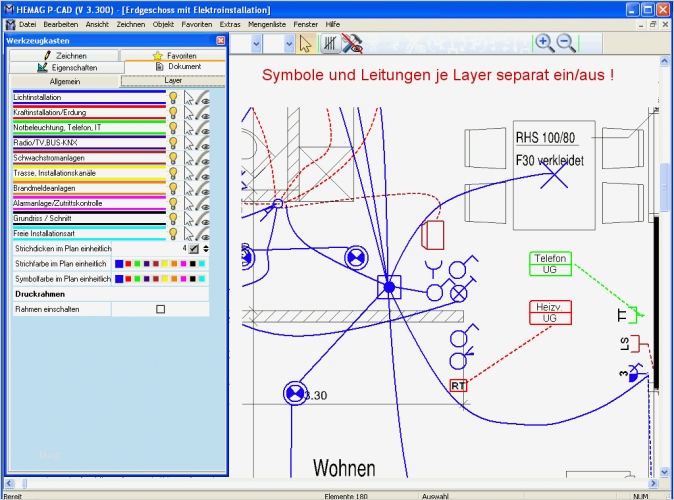Click the line-with-eye icon for Notbeleuchtung, Telefon, IT
Screen dimensions: 674x500
(202, 128)
